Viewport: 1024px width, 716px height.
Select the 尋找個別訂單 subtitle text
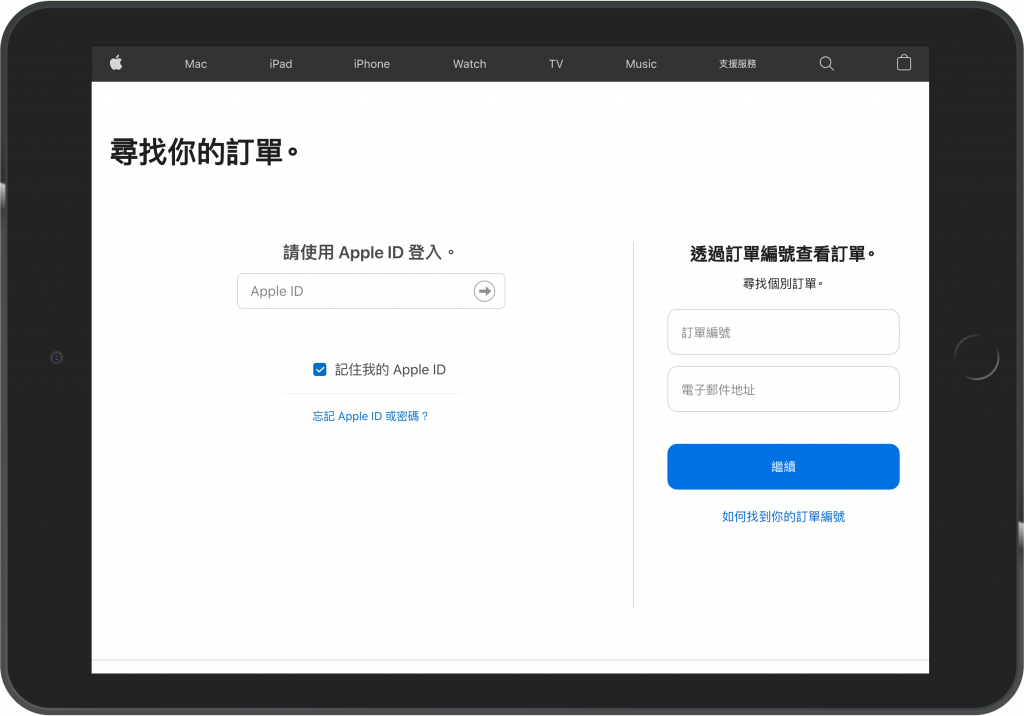click(x=783, y=284)
